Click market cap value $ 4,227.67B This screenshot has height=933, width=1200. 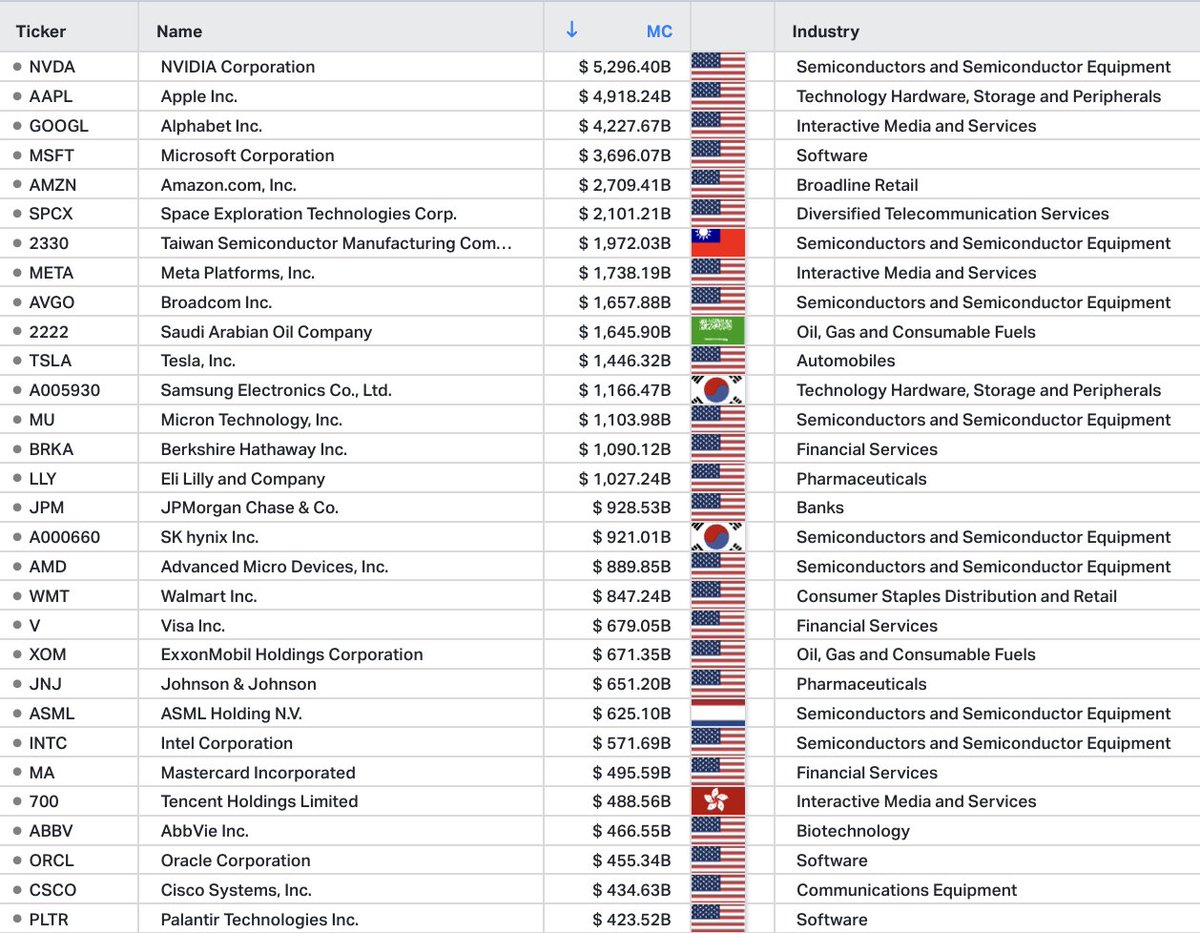pyautogui.click(x=625, y=126)
